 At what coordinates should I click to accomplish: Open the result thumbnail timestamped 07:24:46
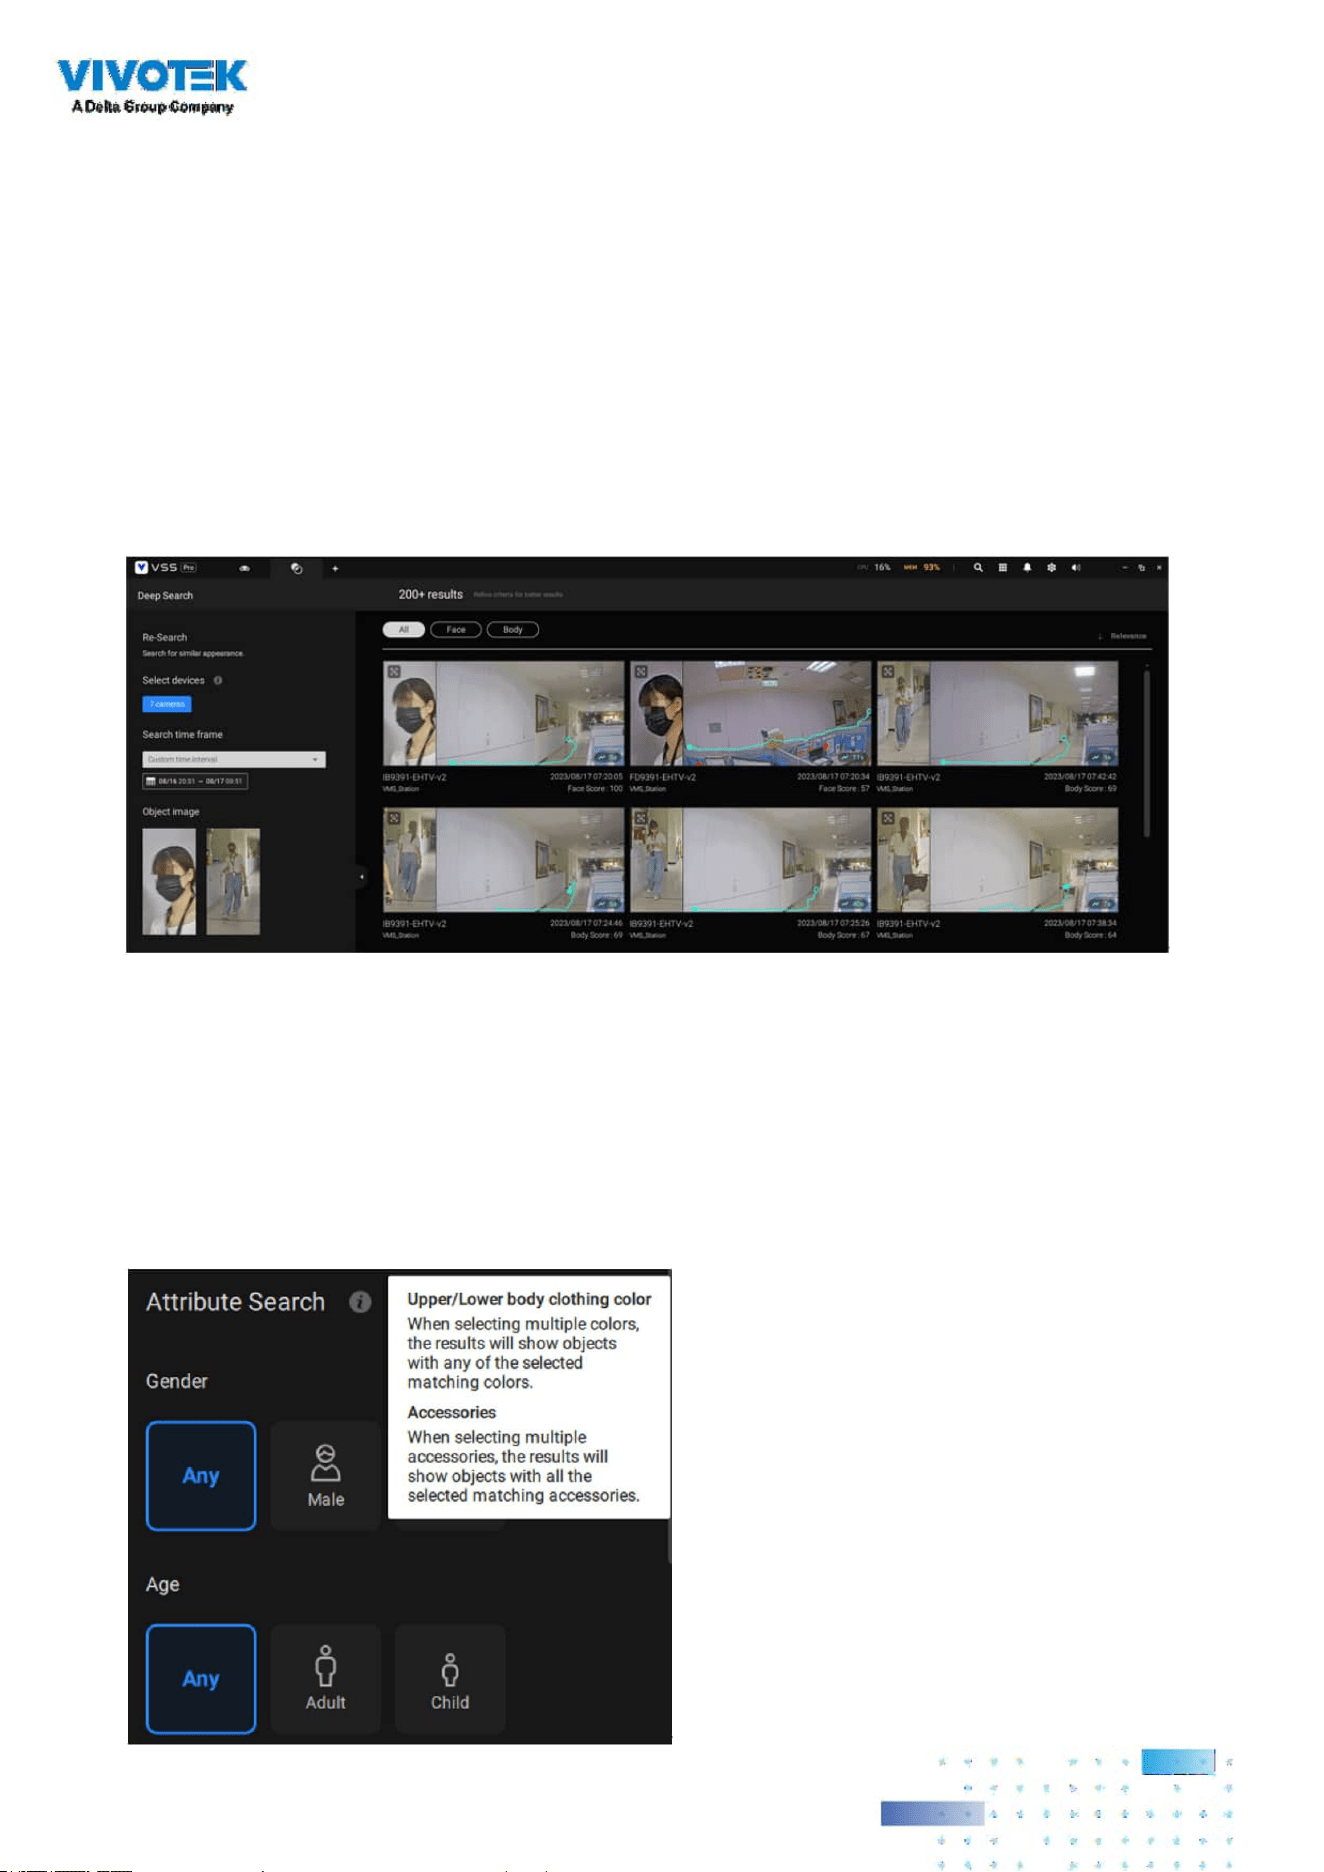503,860
